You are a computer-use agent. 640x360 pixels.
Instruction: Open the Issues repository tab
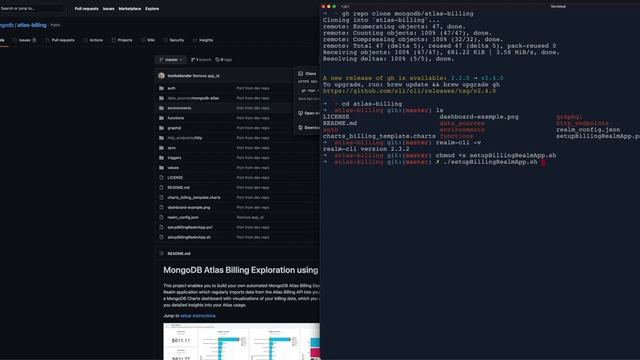(x=24, y=40)
